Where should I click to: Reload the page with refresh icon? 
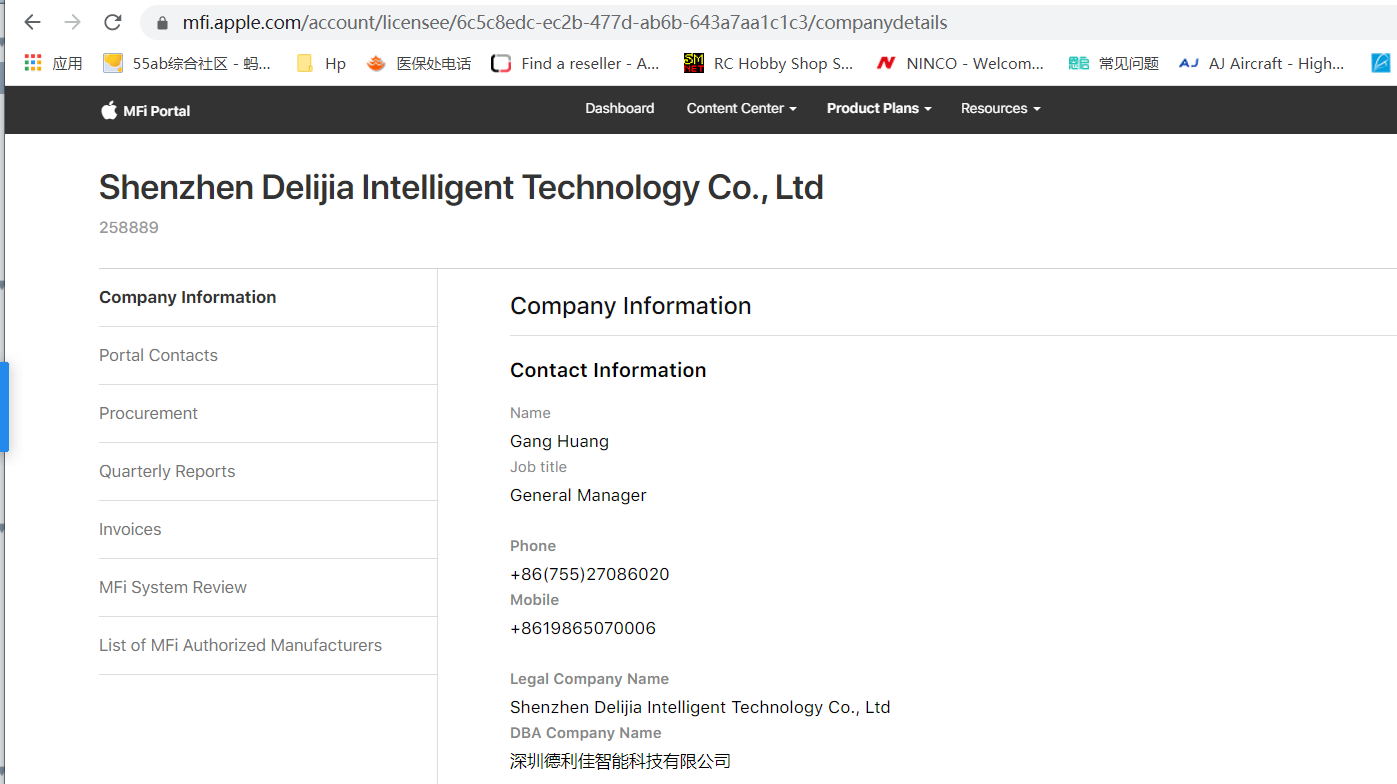click(x=113, y=22)
